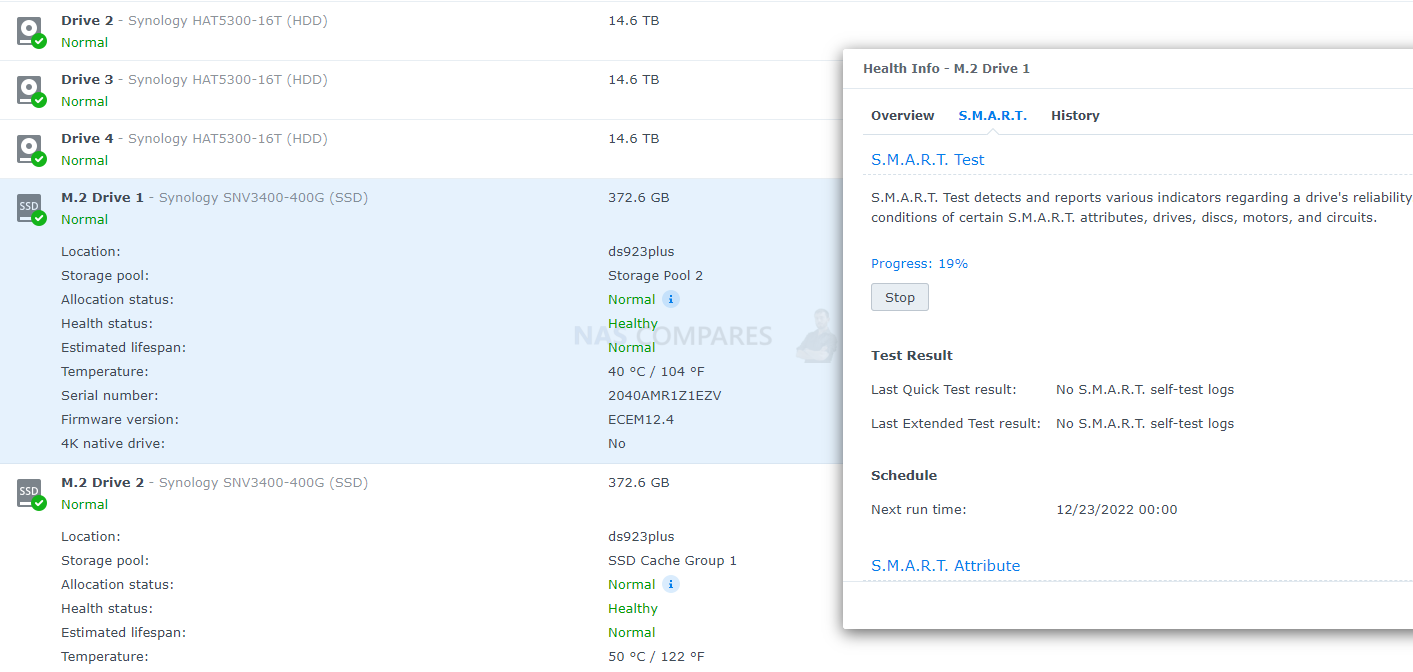Click the Drive 3 hard disk icon
Image resolution: width=1413 pixels, height=672 pixels.
(x=31, y=91)
